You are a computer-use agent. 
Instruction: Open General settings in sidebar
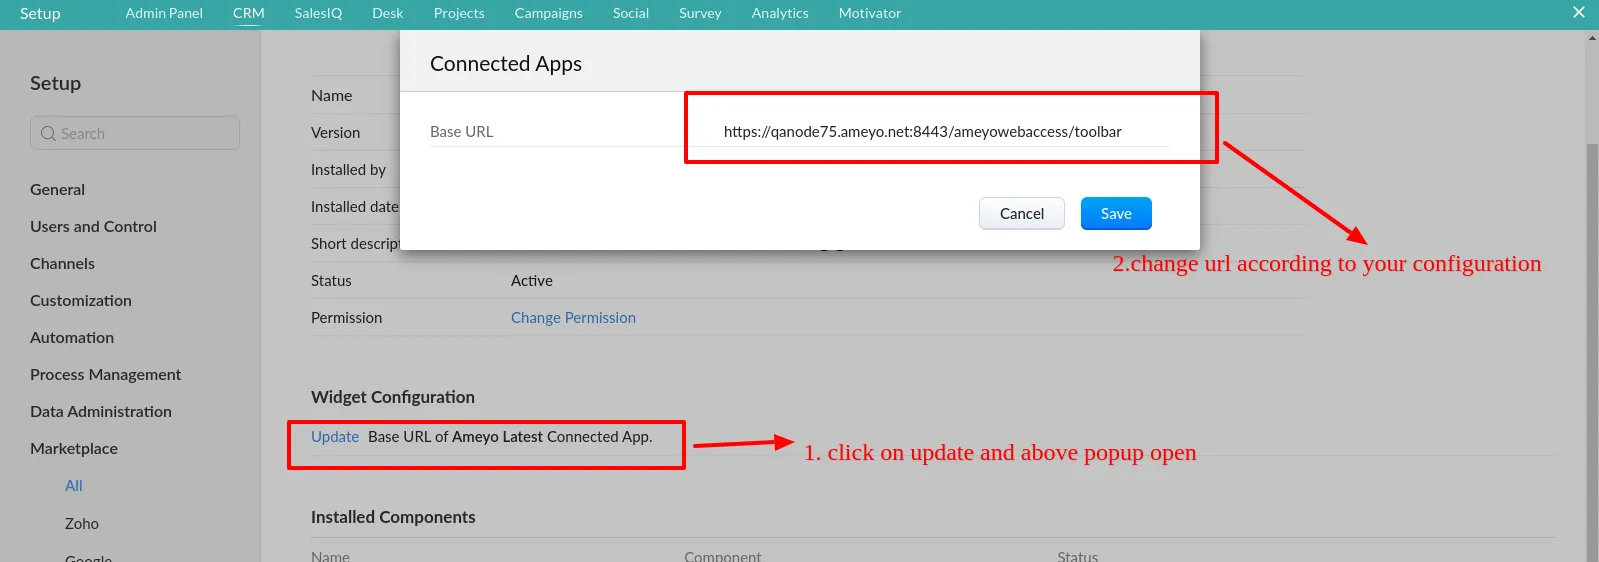pos(57,189)
